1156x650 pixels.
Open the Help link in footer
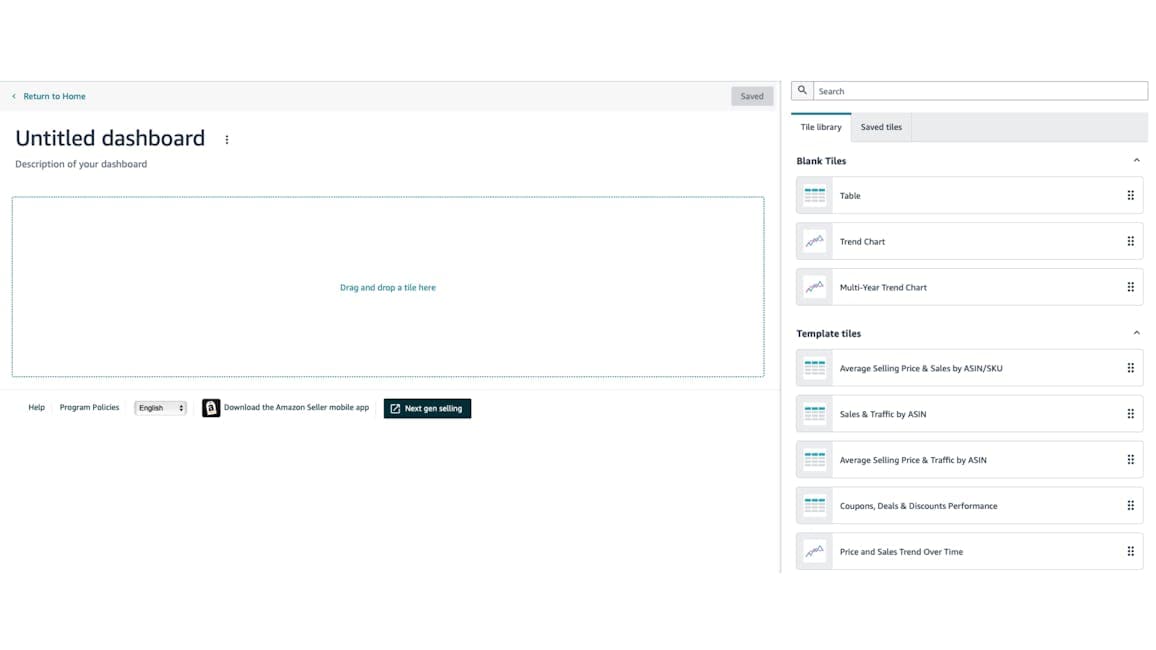36,408
